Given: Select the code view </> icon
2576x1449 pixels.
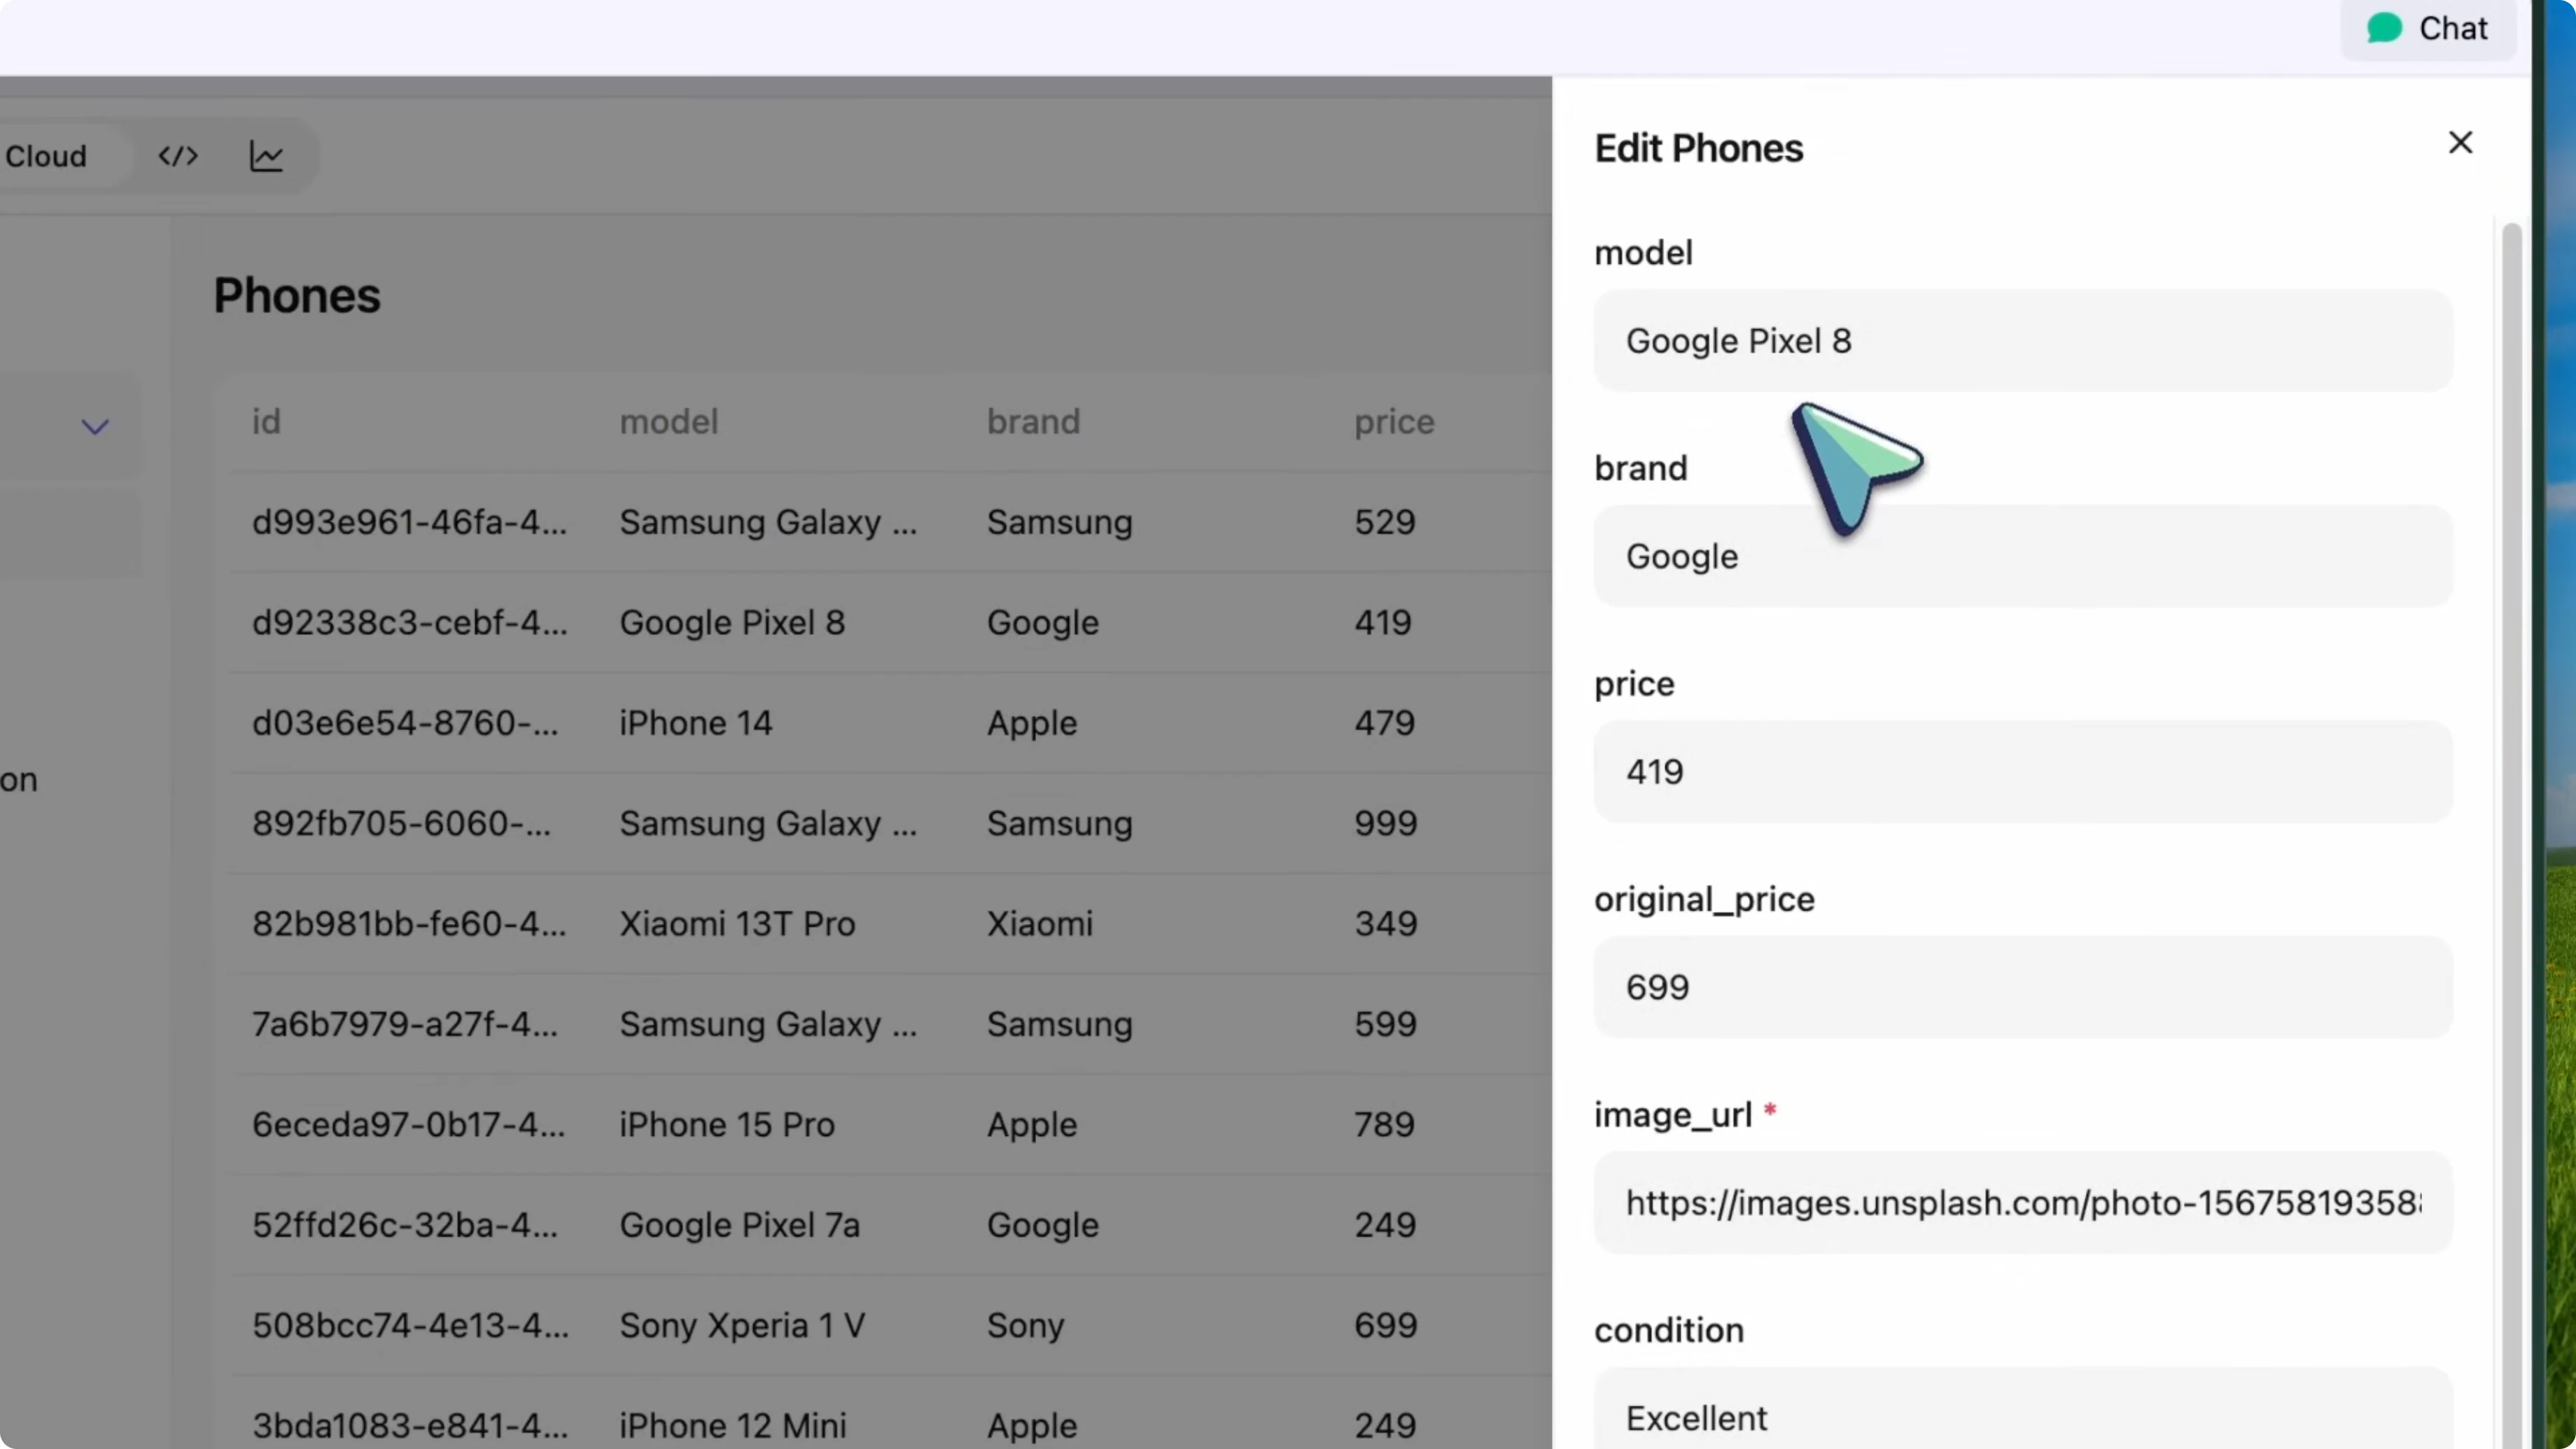Looking at the screenshot, I should [x=177, y=155].
